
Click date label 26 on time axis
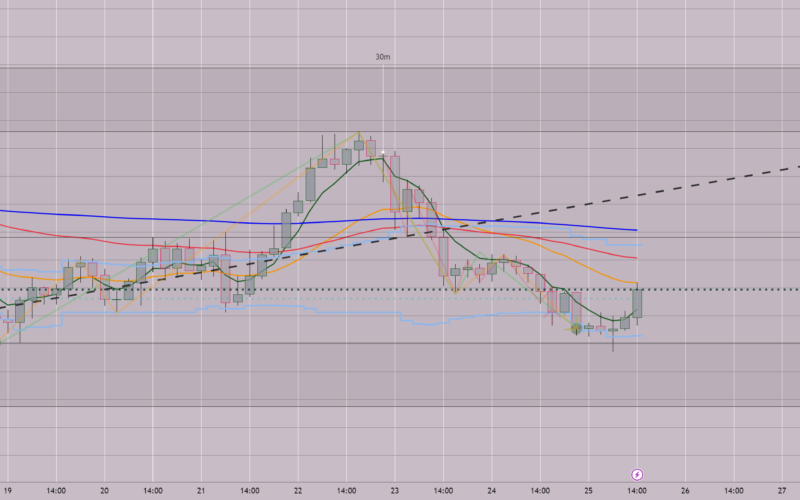tap(685, 491)
